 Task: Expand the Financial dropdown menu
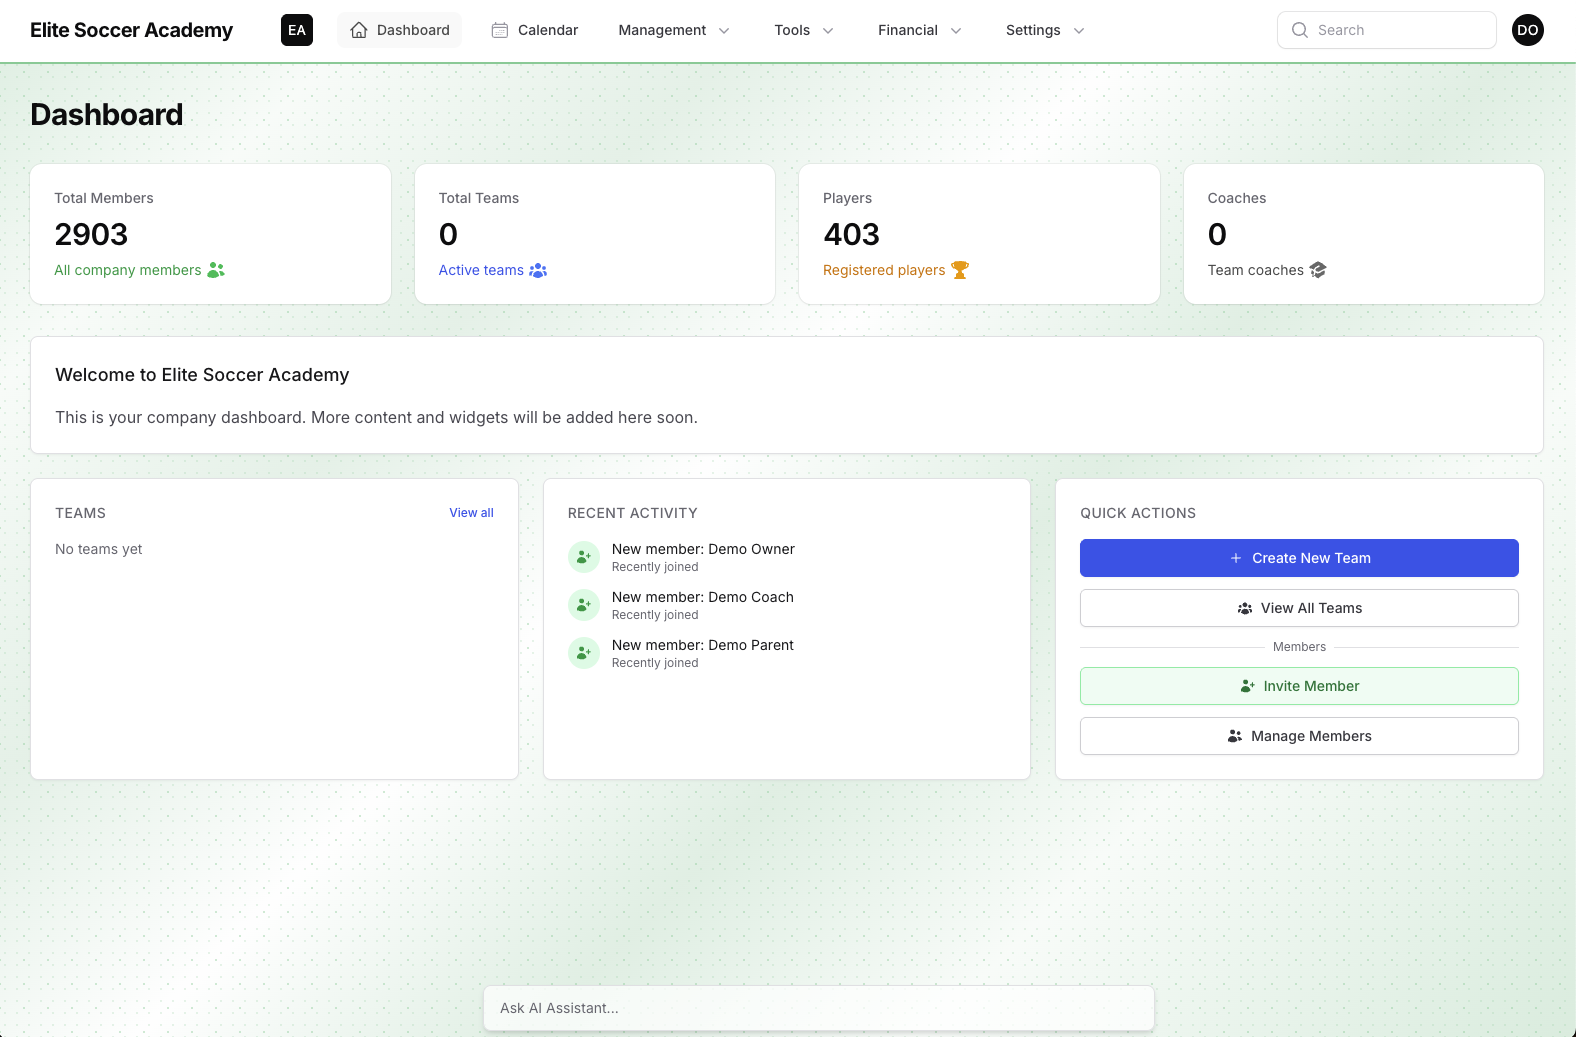click(919, 30)
